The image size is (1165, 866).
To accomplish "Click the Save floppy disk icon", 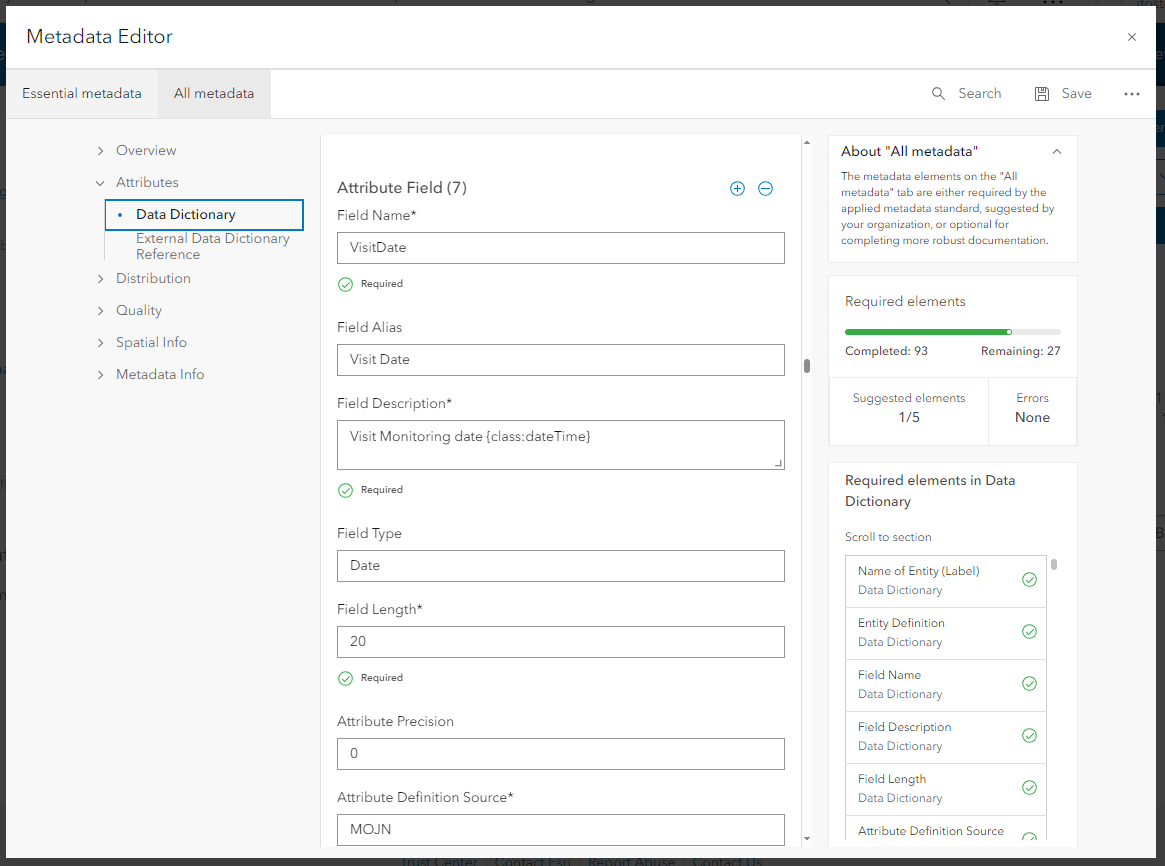I will coord(1042,94).
